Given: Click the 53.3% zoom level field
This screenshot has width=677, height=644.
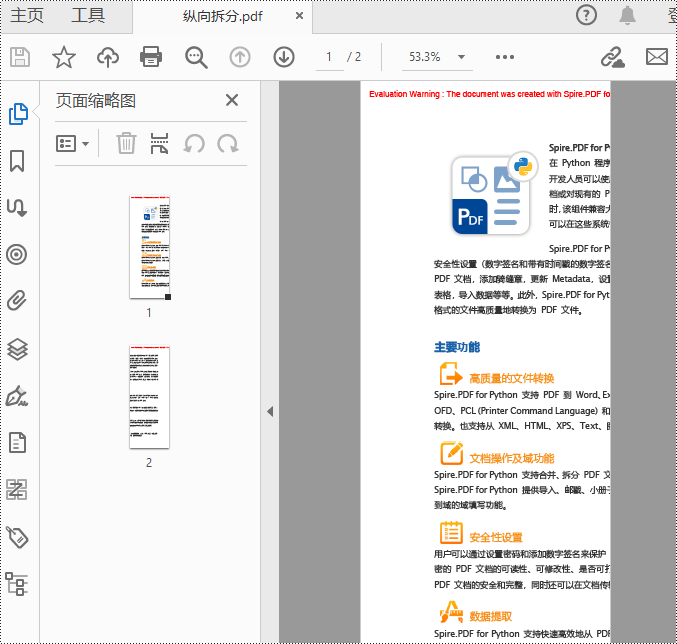Looking at the screenshot, I should (425, 57).
